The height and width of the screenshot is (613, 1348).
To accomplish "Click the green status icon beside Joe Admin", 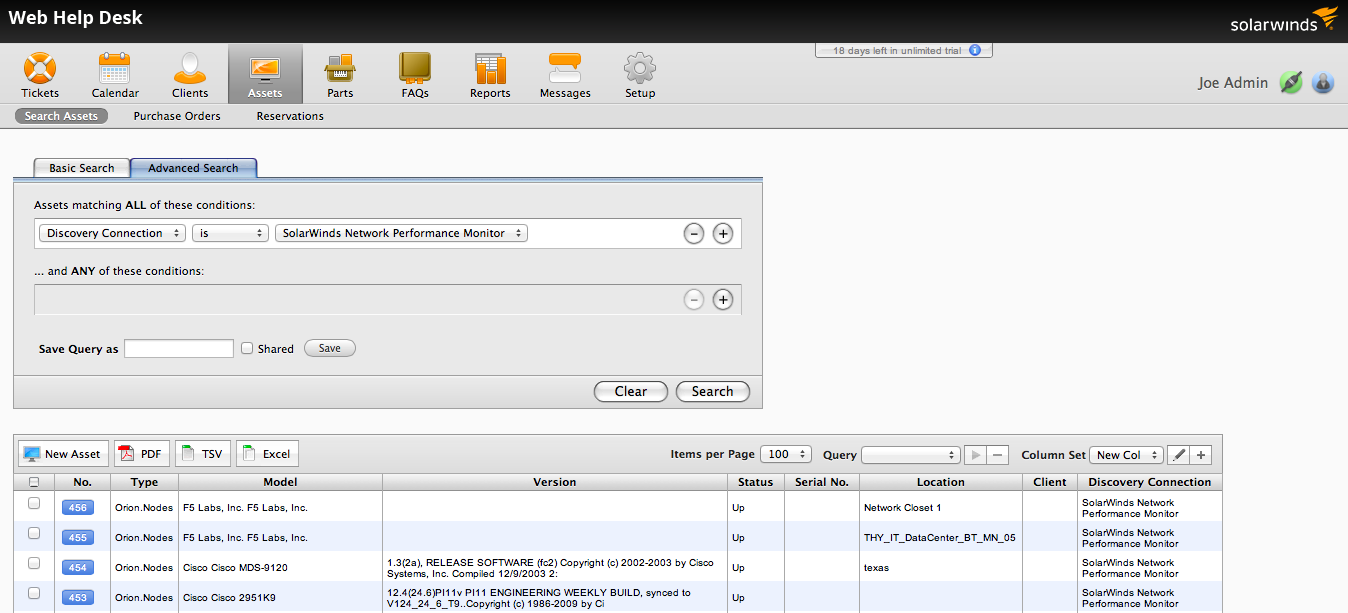I will [x=1291, y=82].
